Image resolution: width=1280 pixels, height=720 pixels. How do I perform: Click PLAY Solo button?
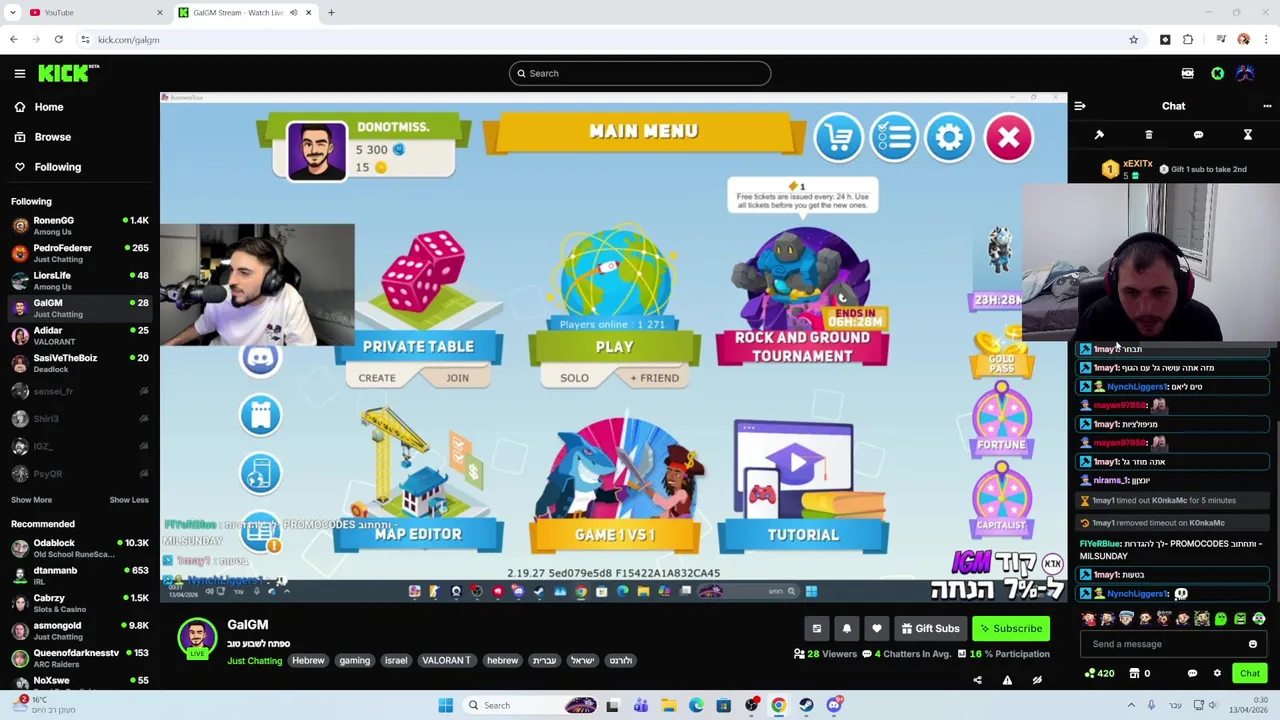[x=574, y=378]
